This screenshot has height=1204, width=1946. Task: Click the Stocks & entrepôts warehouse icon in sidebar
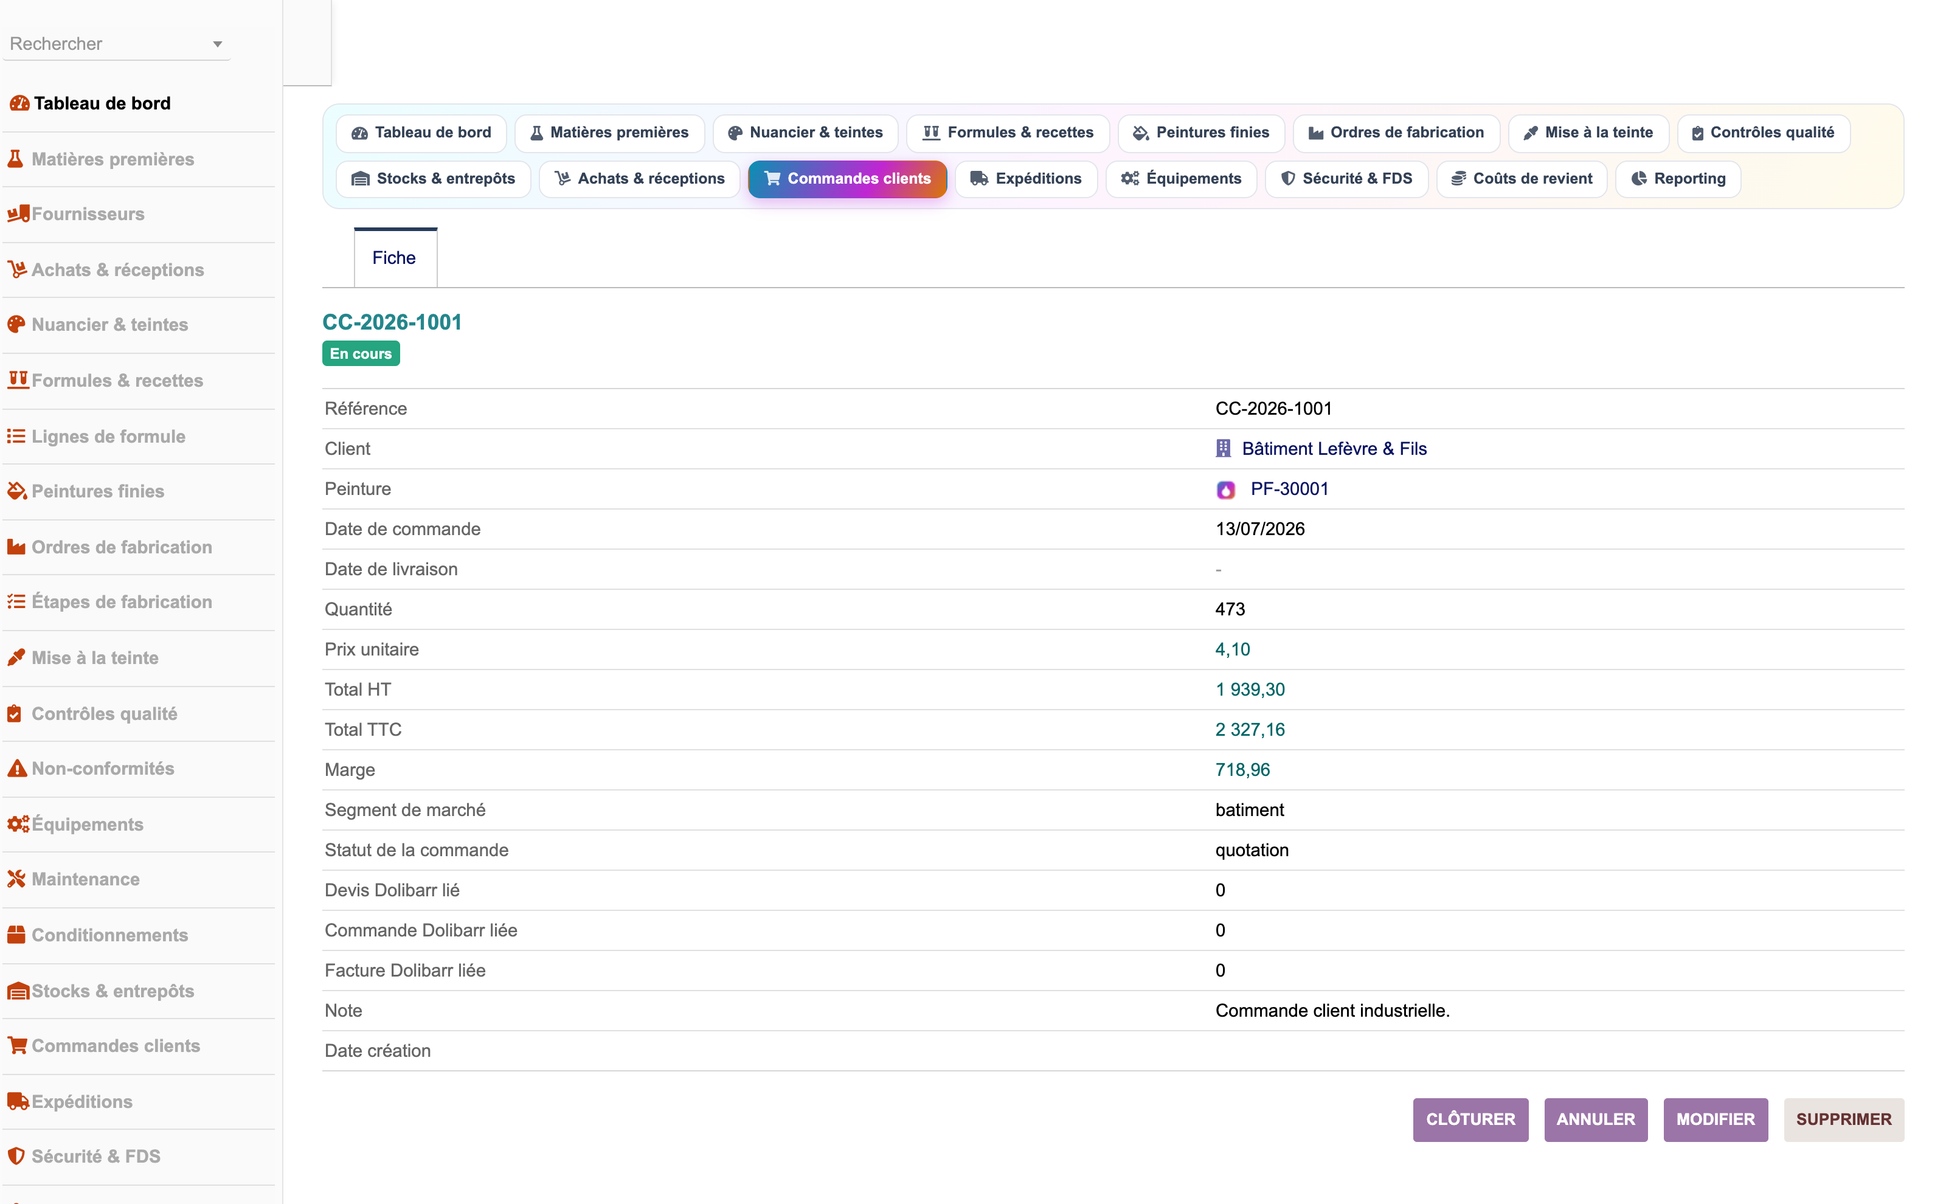tap(18, 991)
